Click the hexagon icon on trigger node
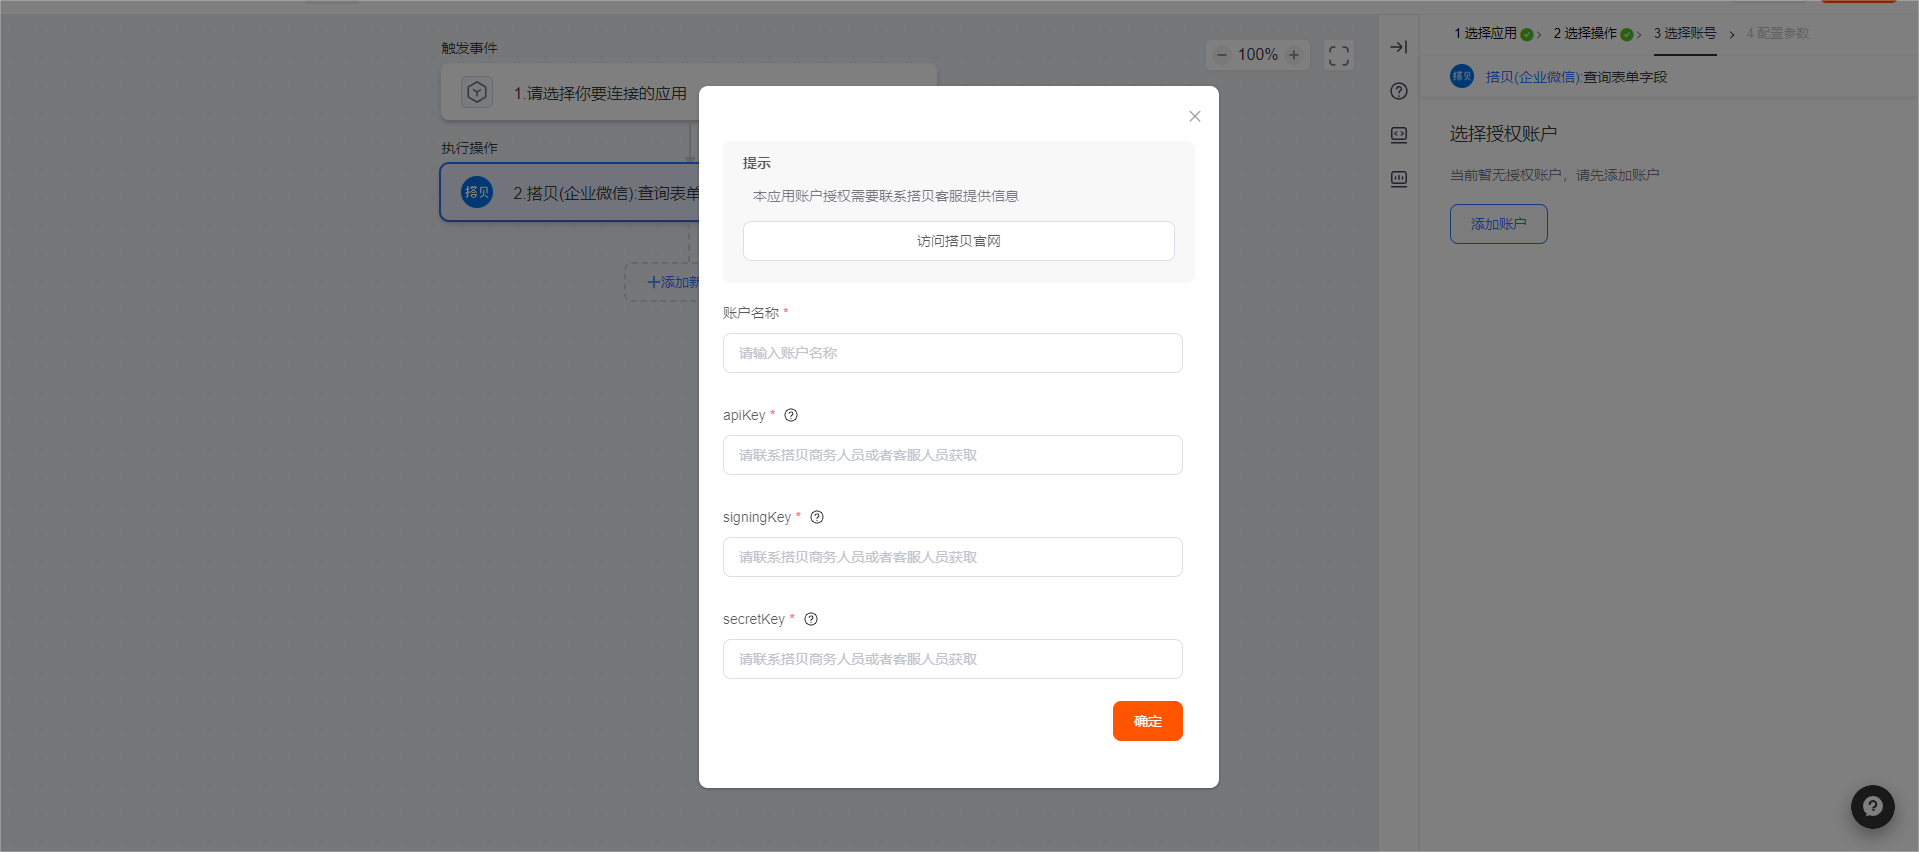Image resolution: width=1919 pixels, height=852 pixels. 477,92
